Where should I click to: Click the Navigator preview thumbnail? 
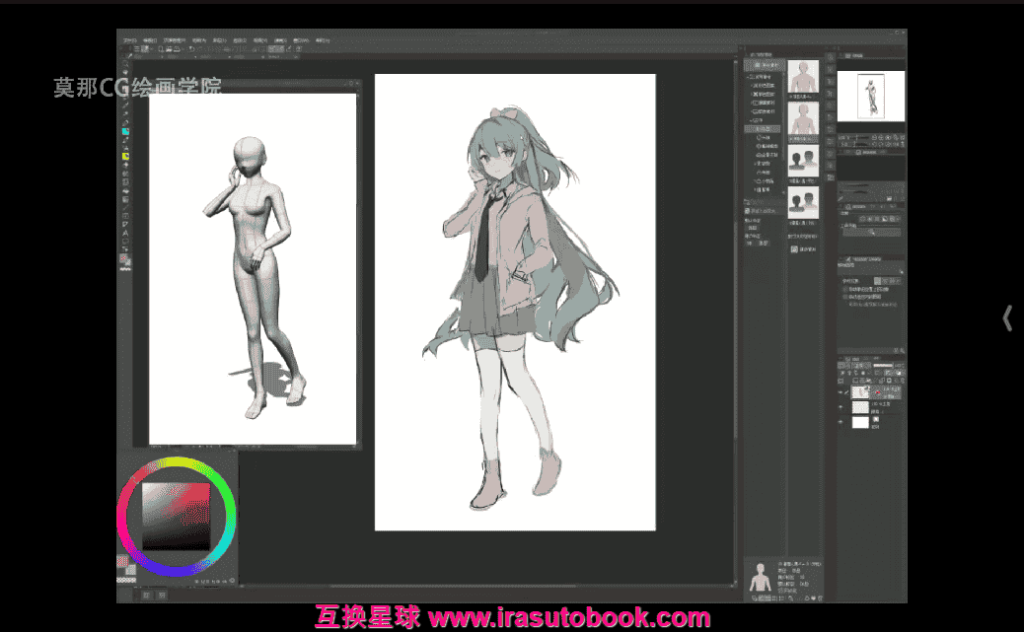click(x=871, y=96)
